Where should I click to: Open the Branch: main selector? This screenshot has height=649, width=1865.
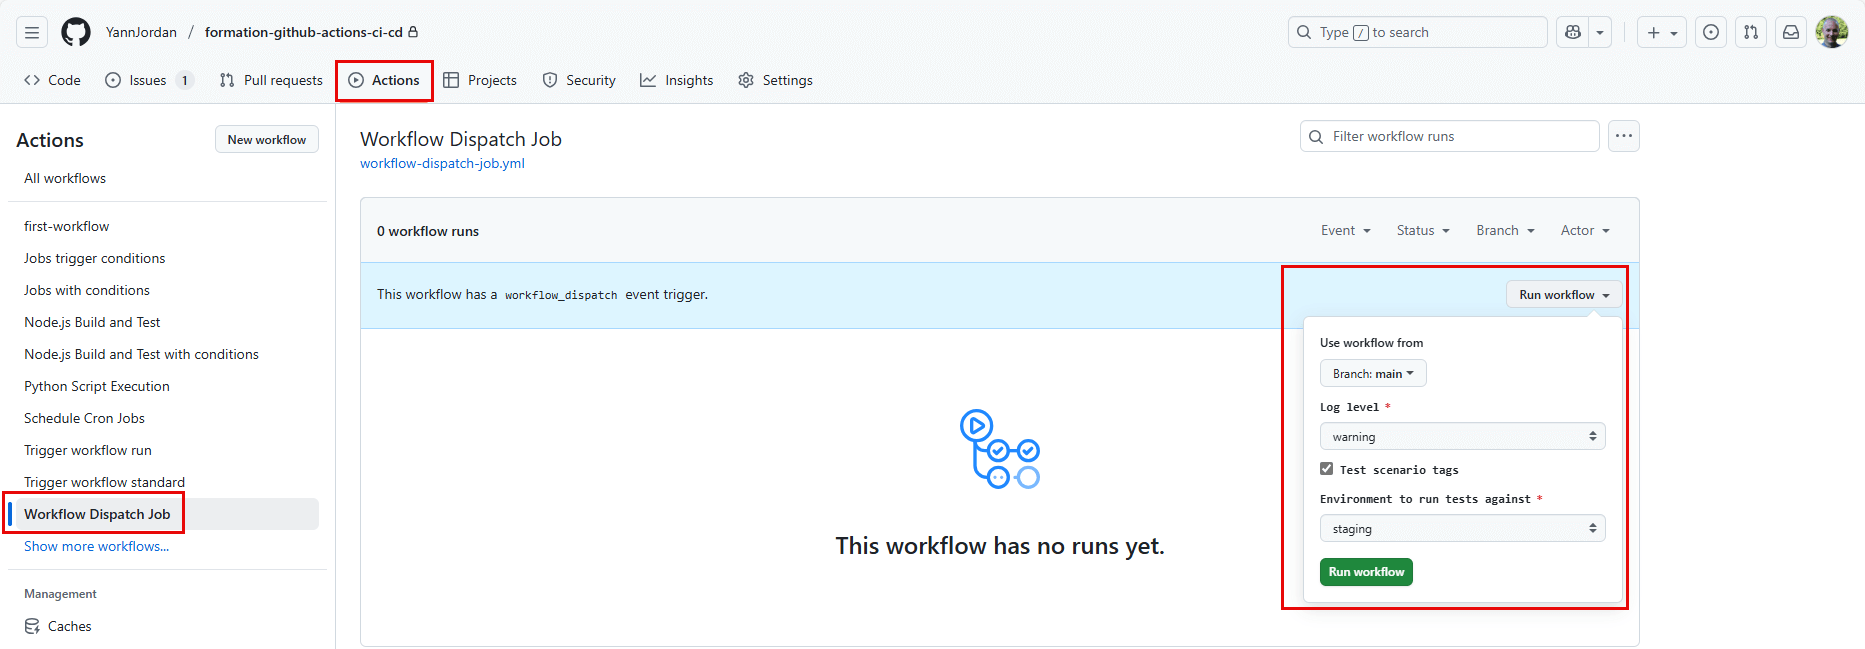(x=1373, y=373)
